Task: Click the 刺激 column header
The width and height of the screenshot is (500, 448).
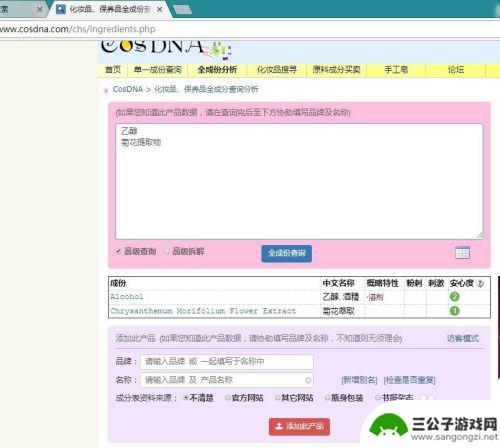Action: 436,283
